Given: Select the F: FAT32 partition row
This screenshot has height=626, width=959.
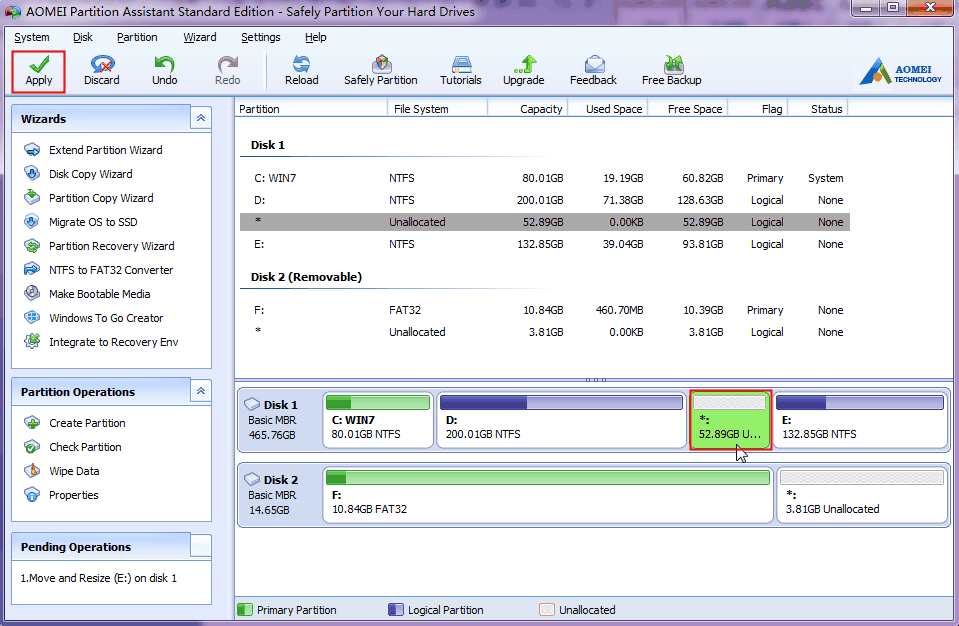Looking at the screenshot, I should click(545, 310).
